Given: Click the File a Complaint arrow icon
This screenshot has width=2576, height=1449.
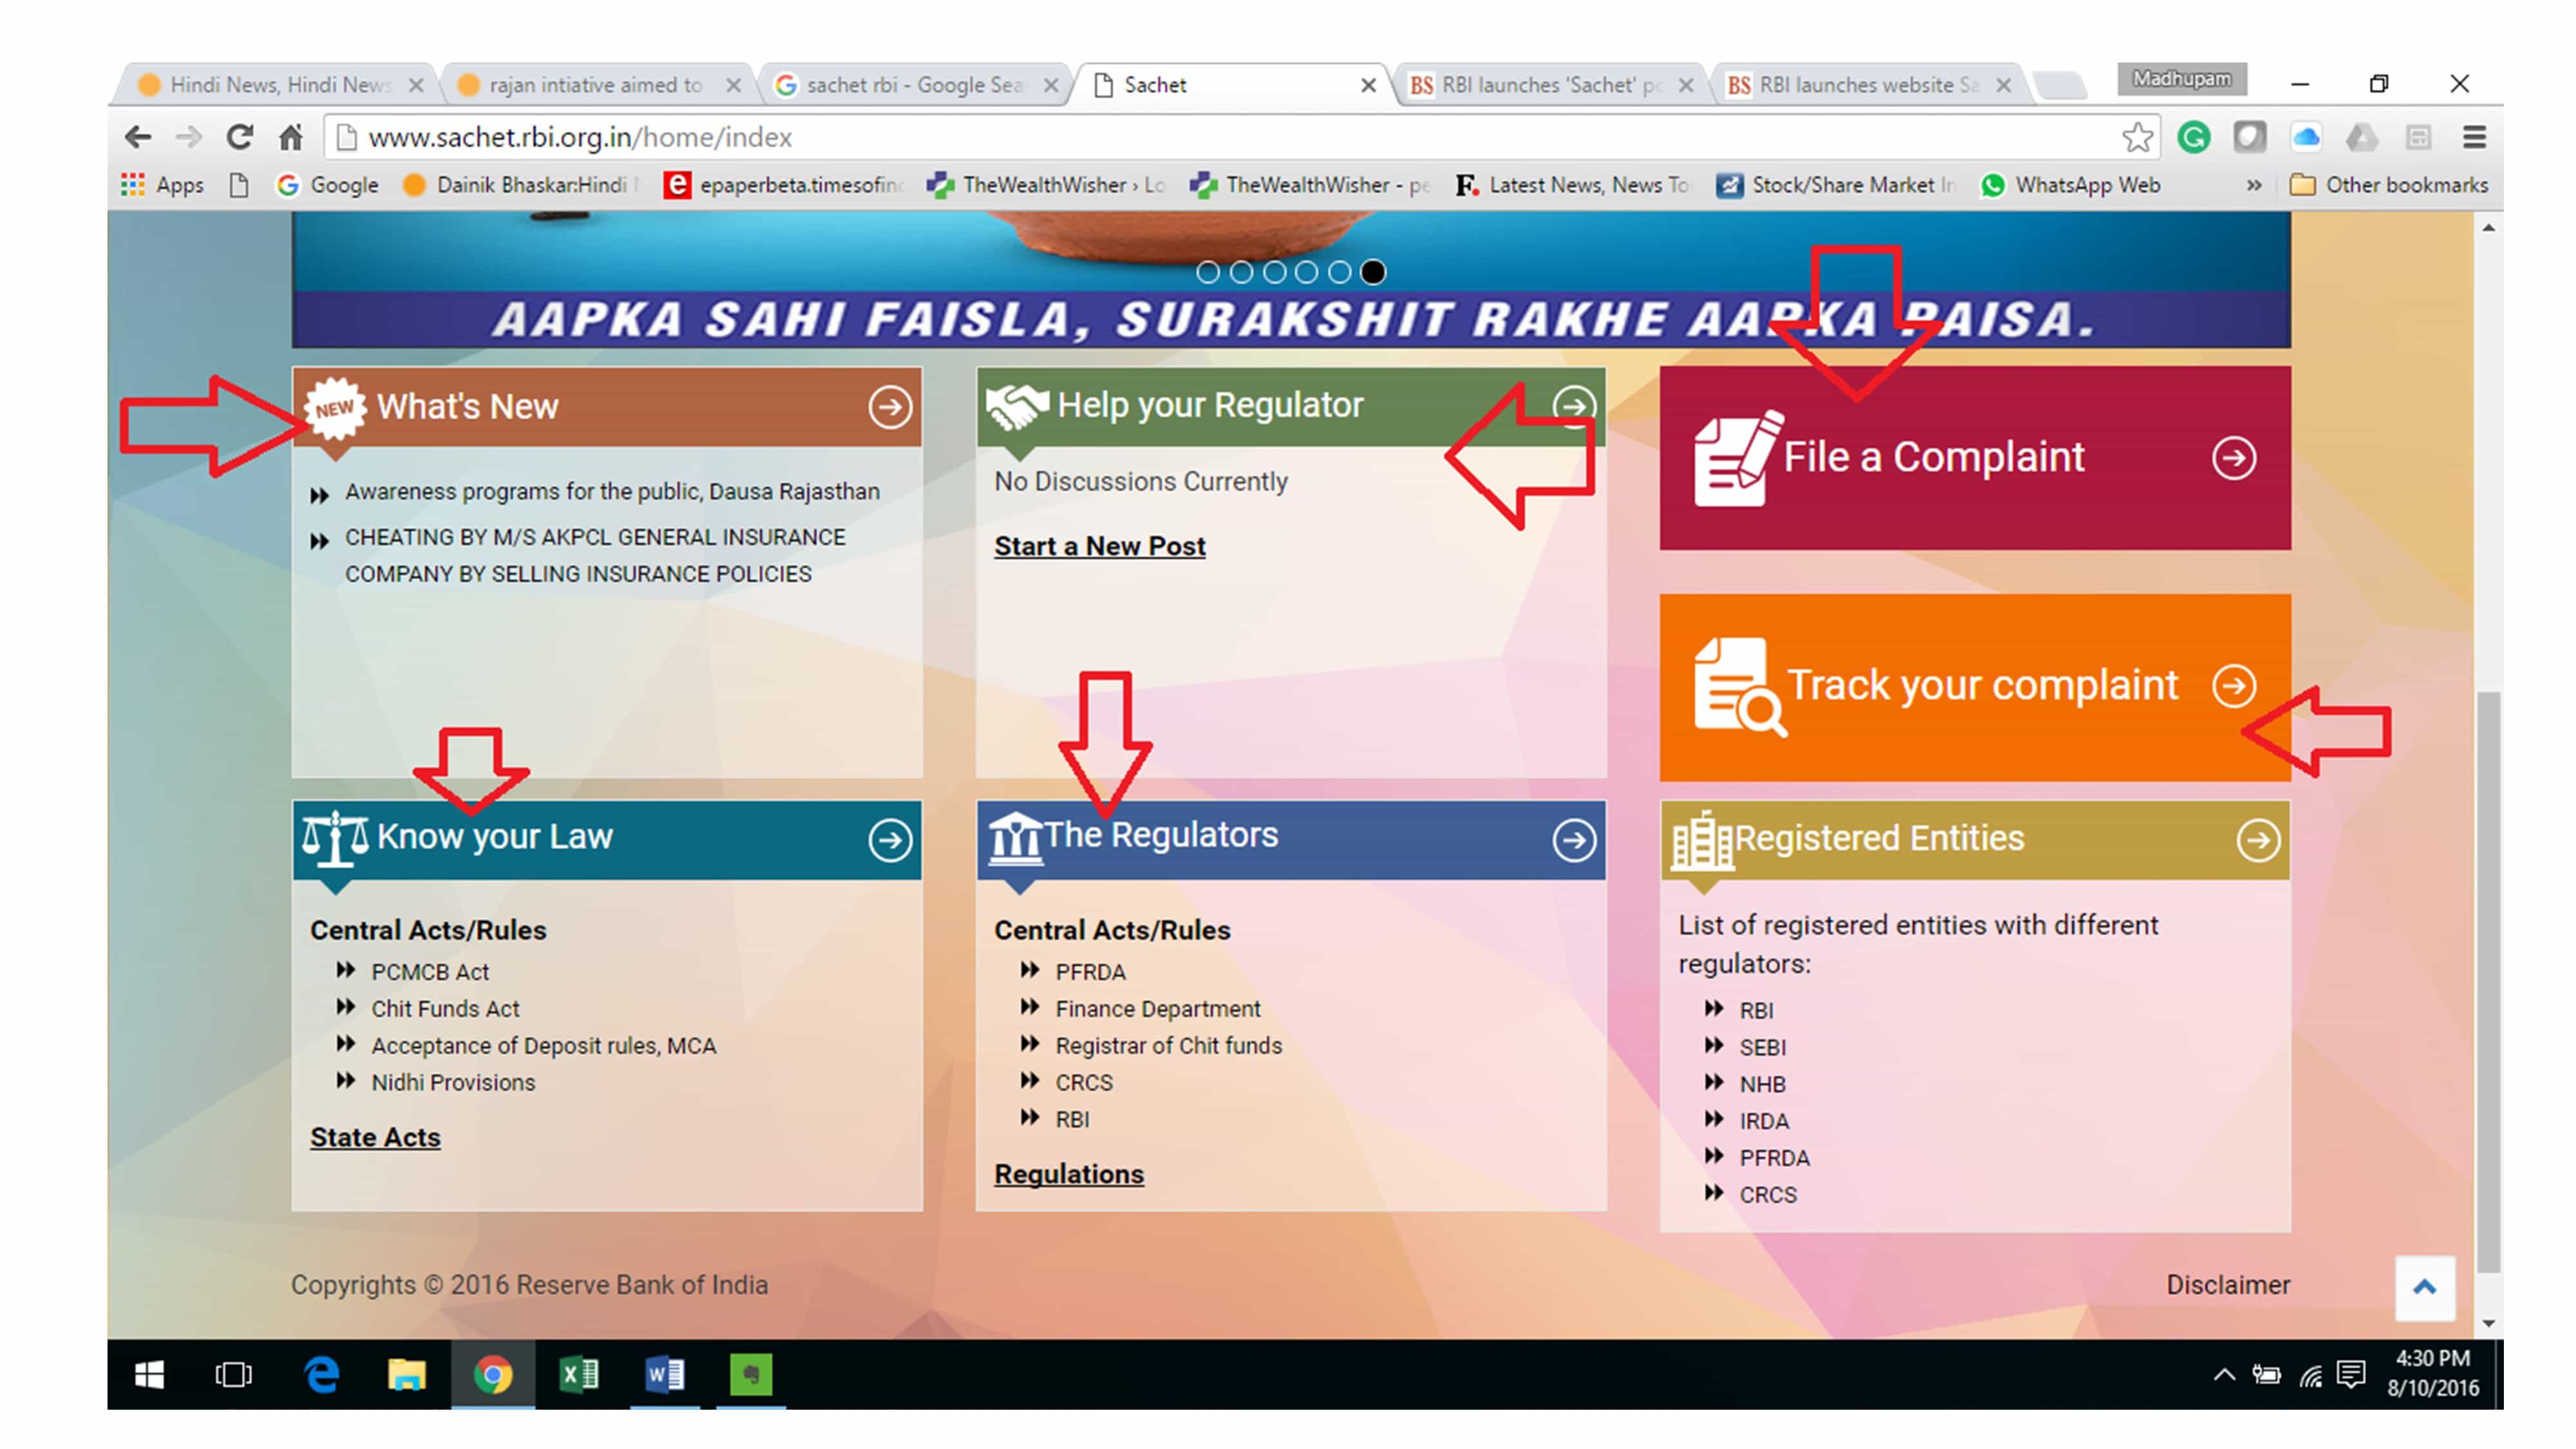Looking at the screenshot, I should point(2233,458).
